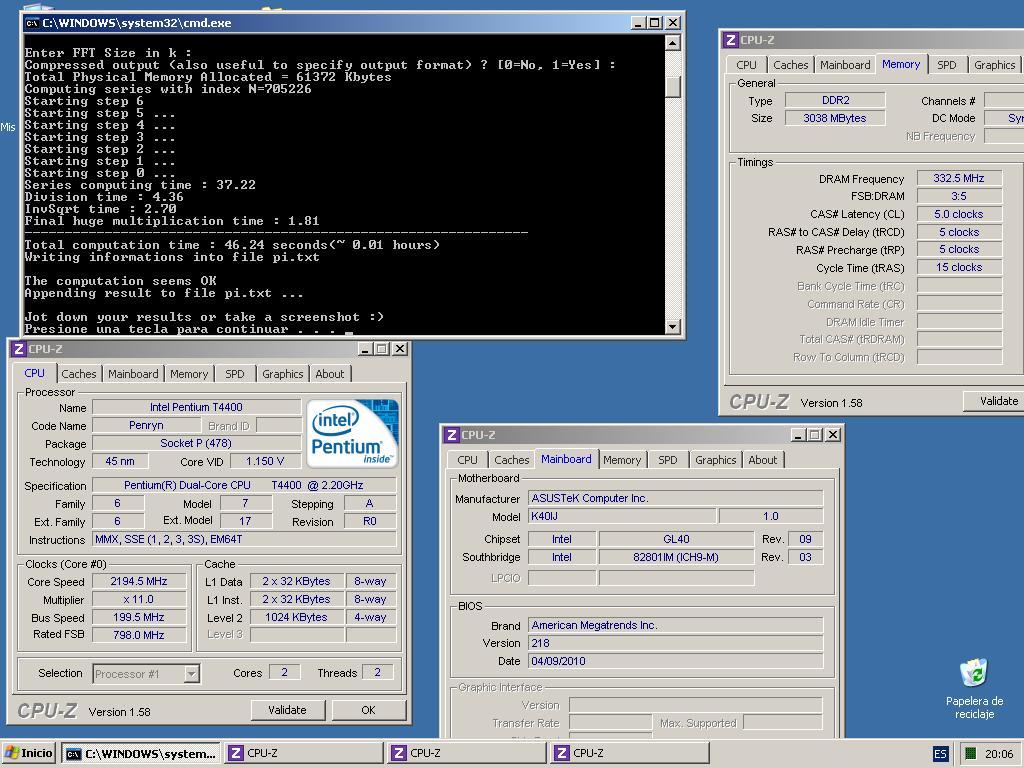Click the cmd window scrollbar up arrow
Screen dimensions: 1024x768
pyautogui.click(x=673, y=43)
